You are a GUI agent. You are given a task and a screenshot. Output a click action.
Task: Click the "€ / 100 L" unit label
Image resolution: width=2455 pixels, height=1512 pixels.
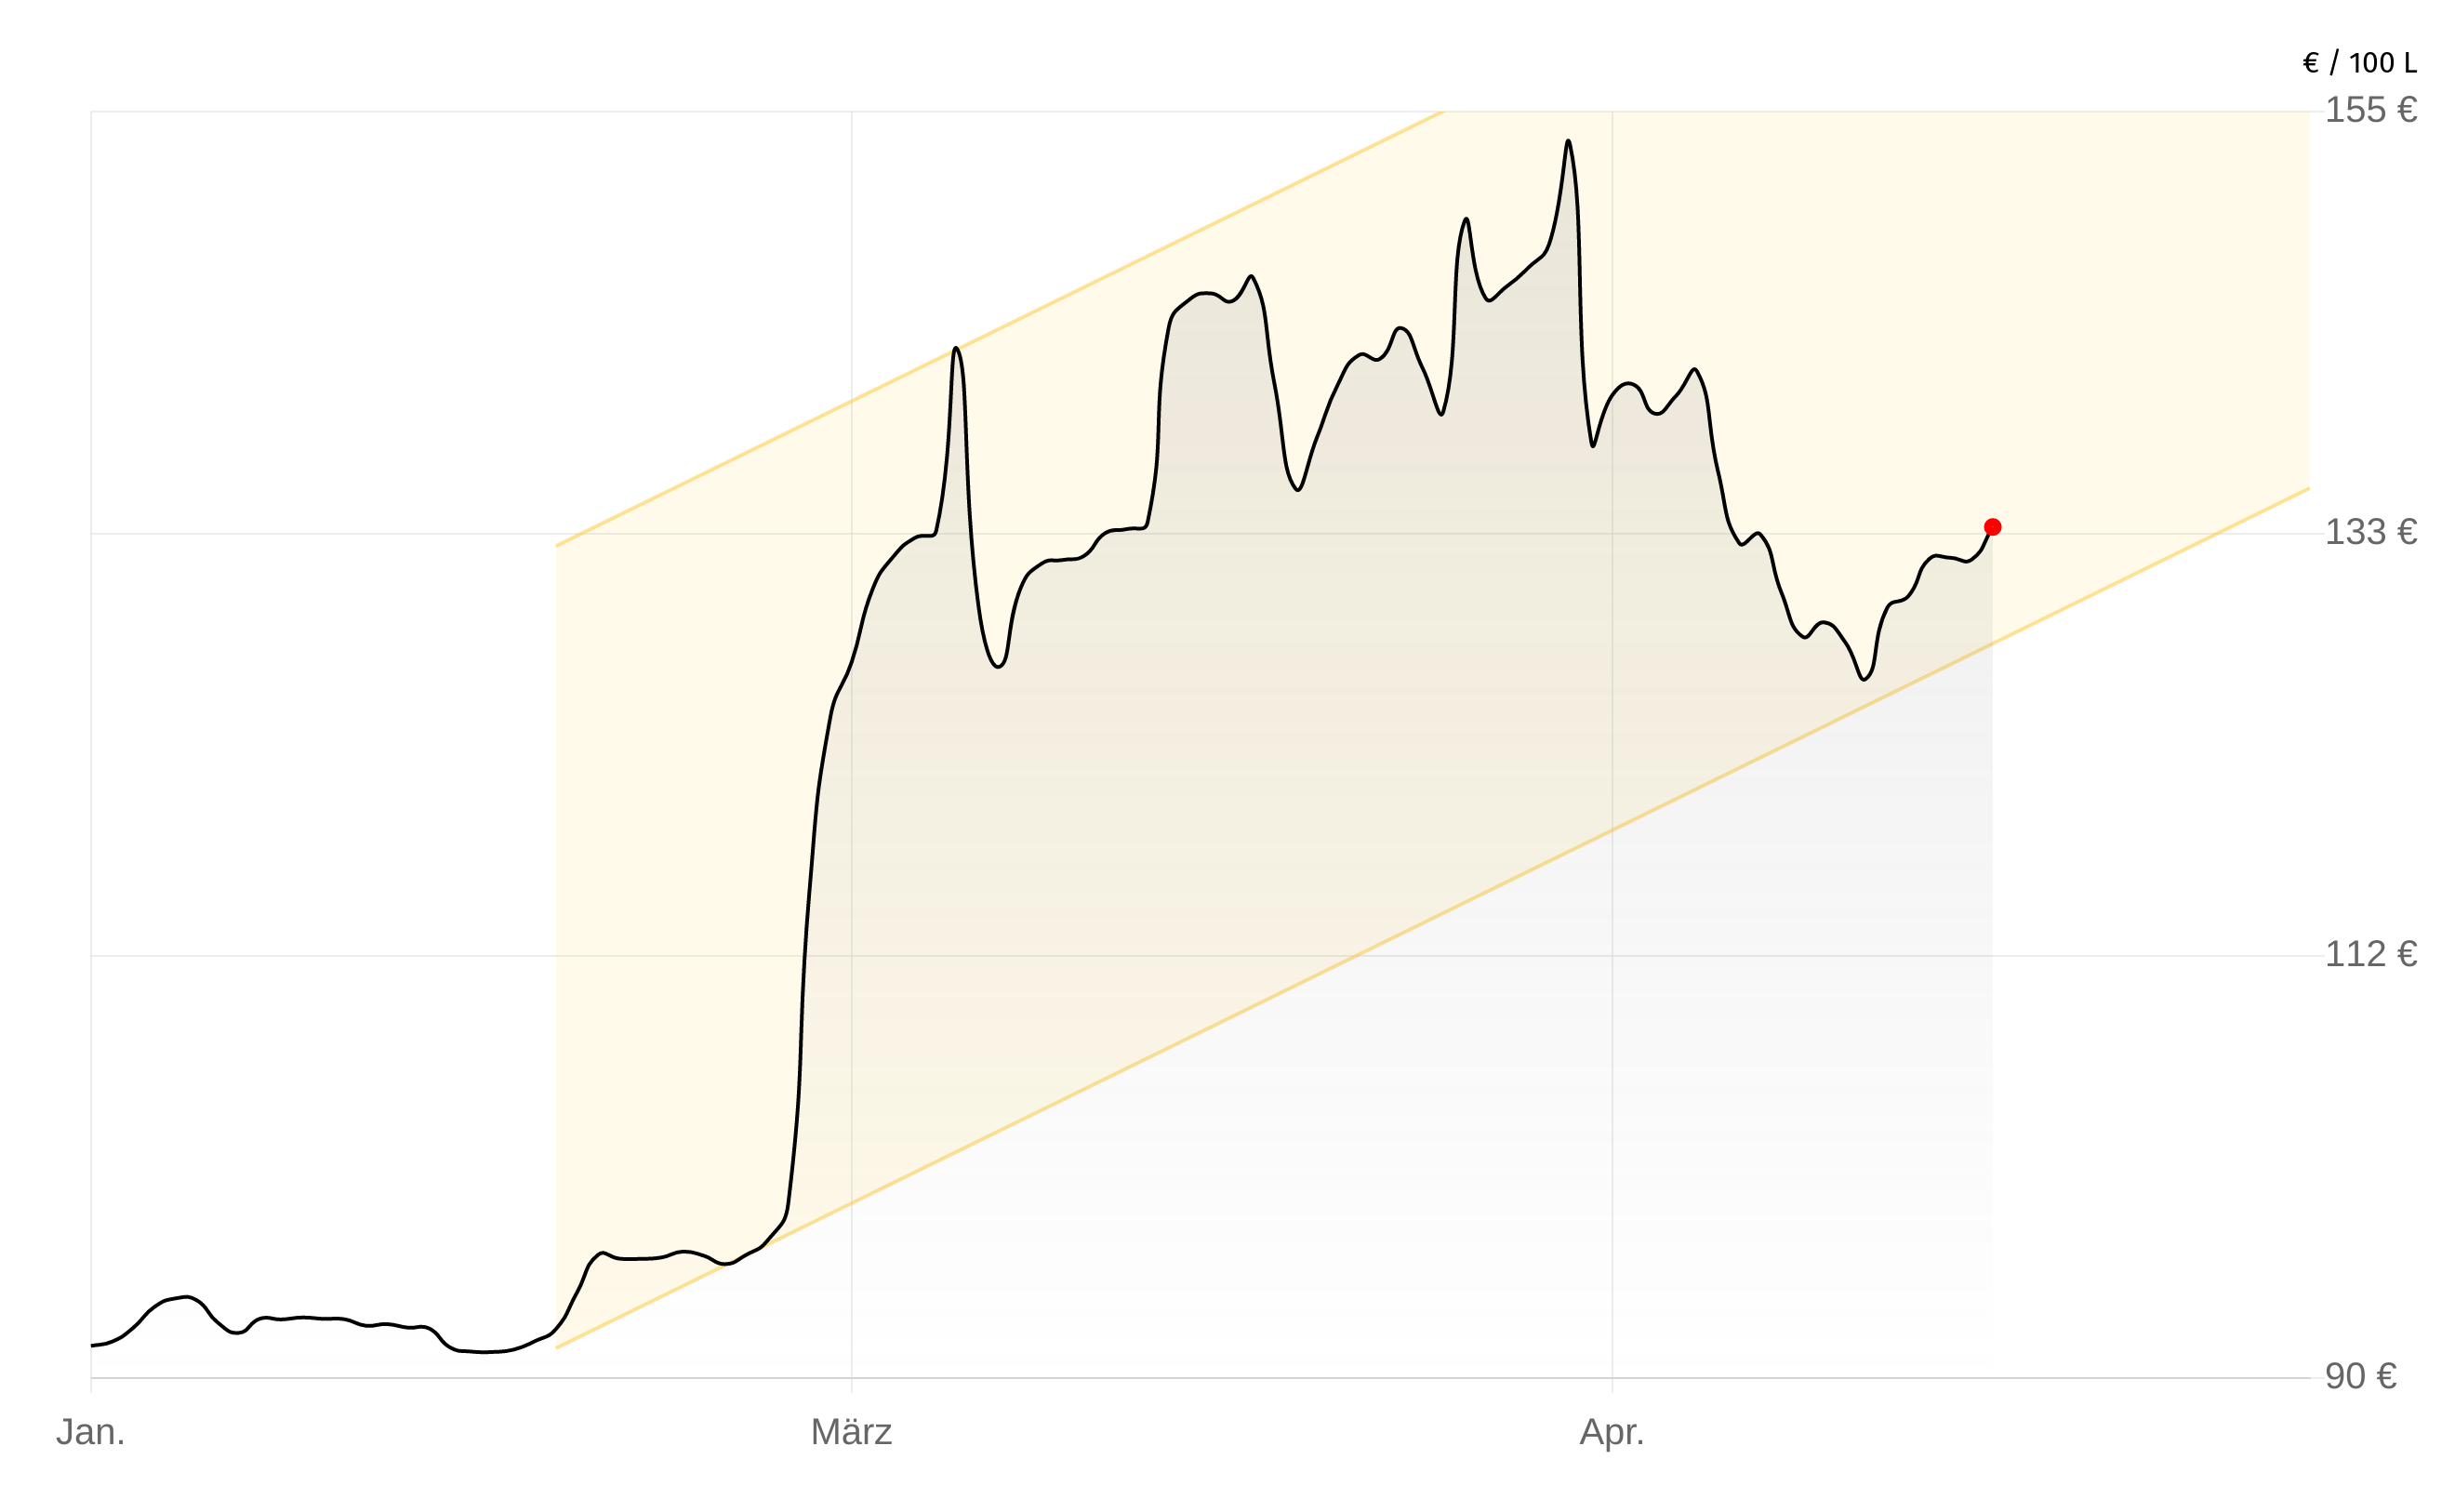coord(2359,63)
